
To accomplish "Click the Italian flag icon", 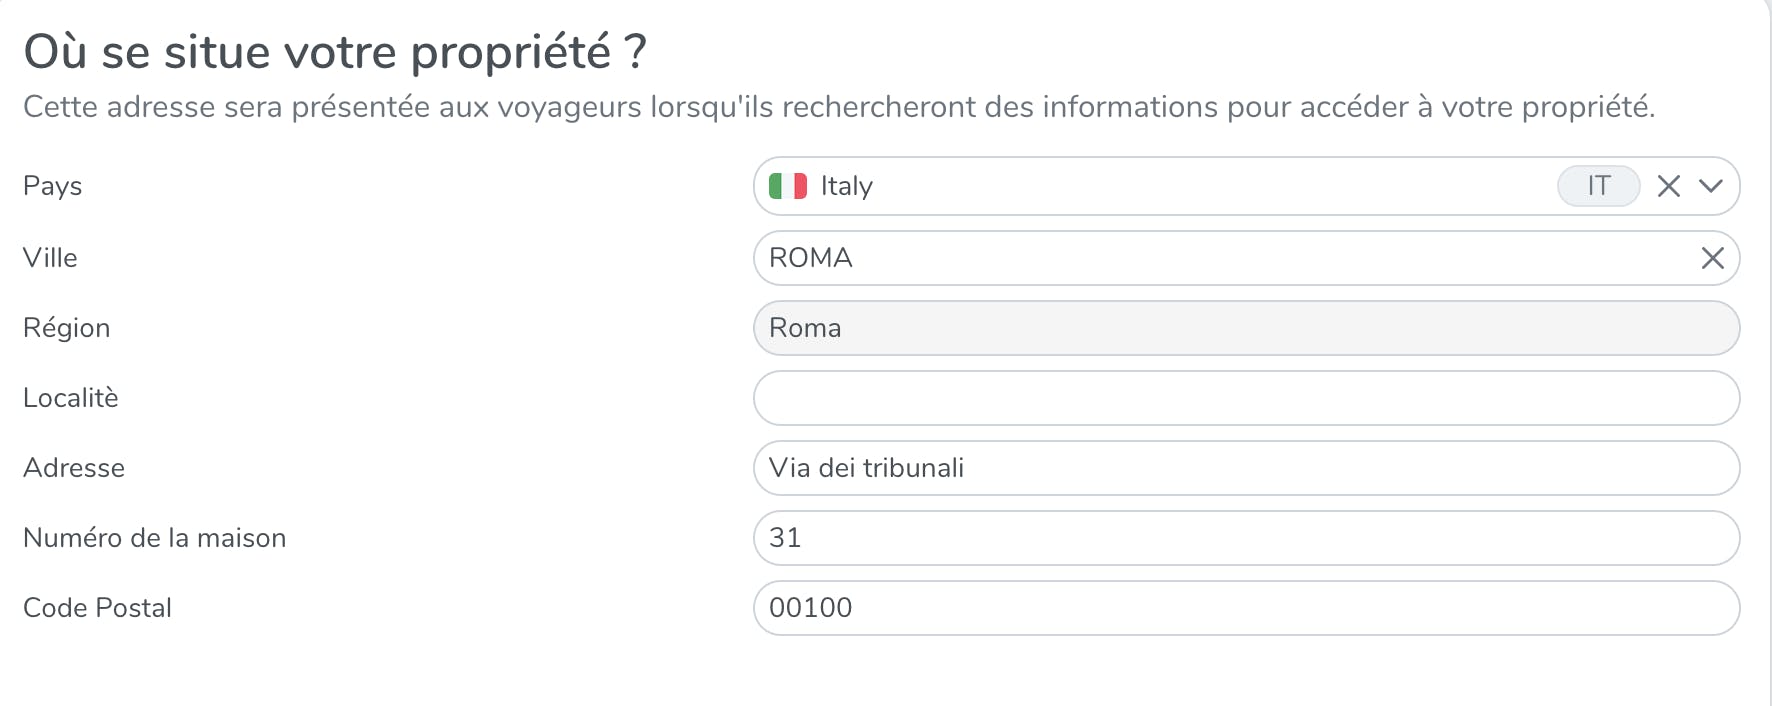I will pyautogui.click(x=788, y=186).
